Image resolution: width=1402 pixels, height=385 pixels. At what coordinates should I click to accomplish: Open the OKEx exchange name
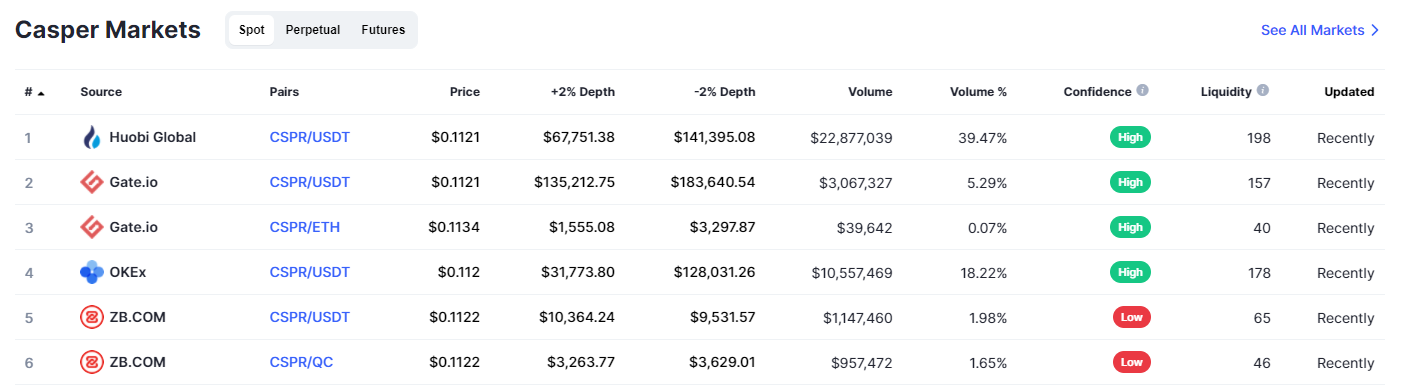(128, 272)
